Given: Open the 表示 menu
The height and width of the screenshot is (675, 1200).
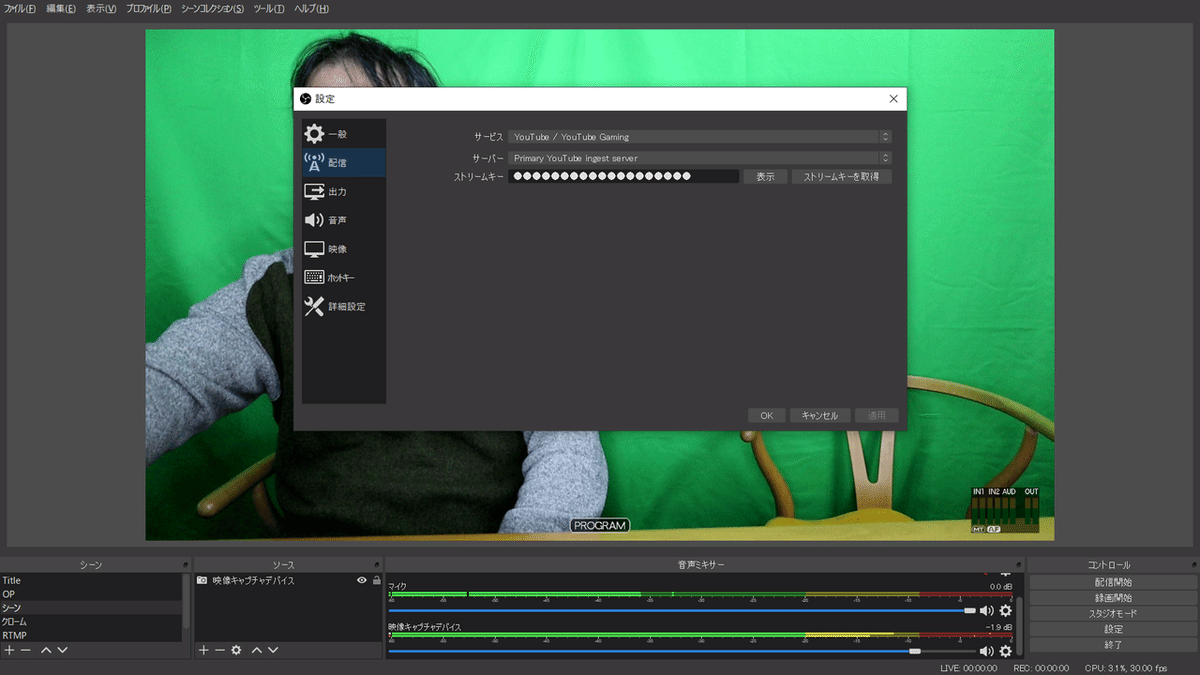Looking at the screenshot, I should 101,9.
